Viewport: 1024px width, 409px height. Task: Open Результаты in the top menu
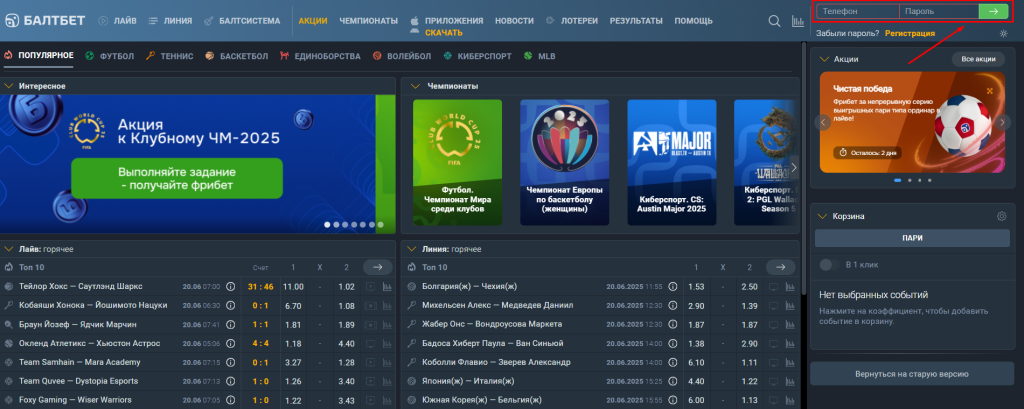636,21
